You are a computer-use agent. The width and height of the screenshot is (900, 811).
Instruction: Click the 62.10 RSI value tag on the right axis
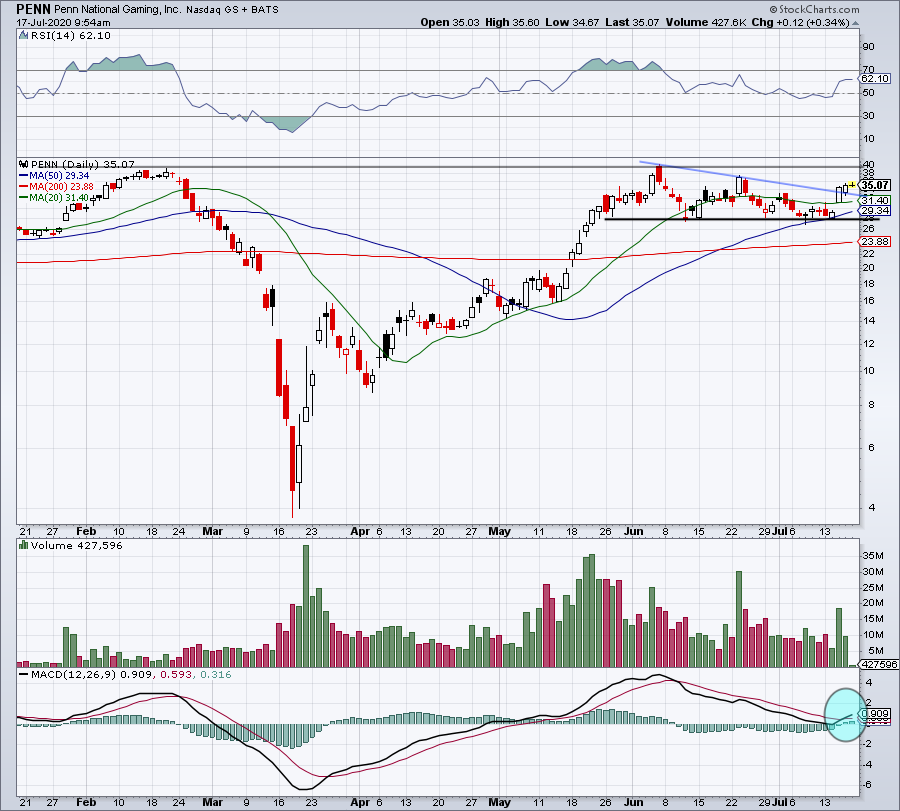875,78
